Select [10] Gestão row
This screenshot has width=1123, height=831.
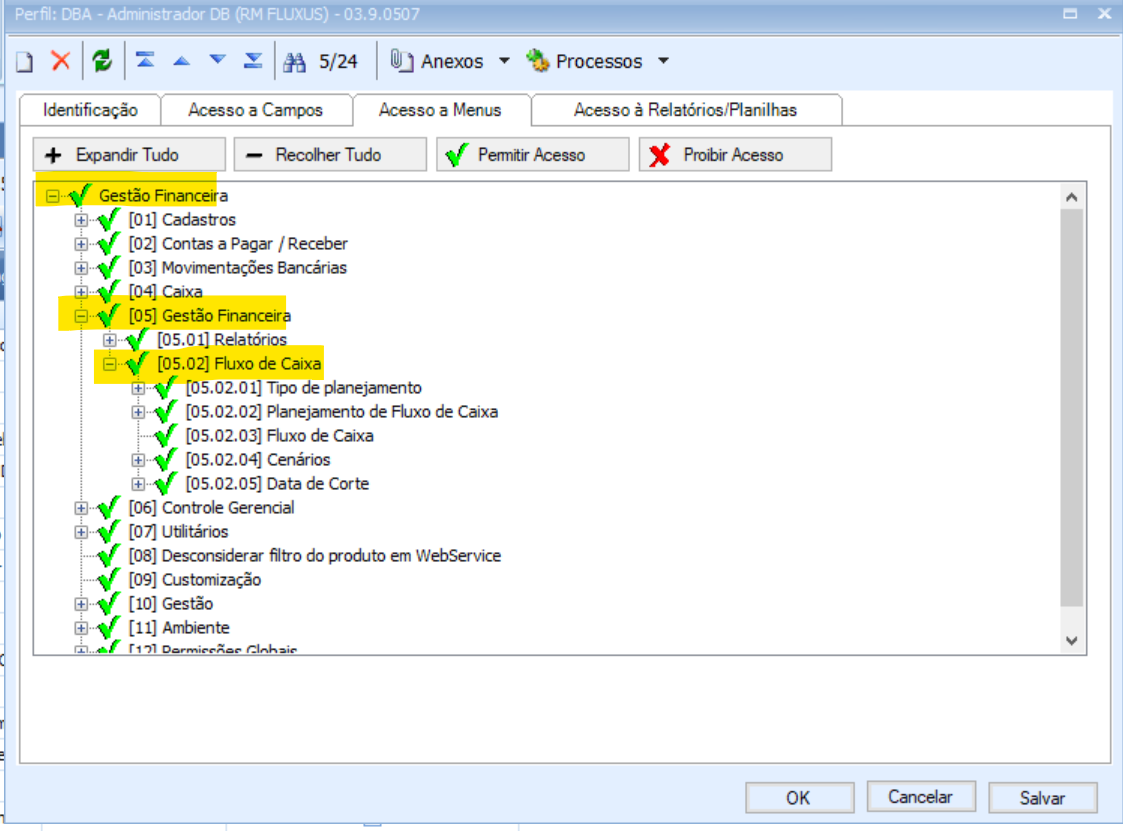tap(171, 604)
